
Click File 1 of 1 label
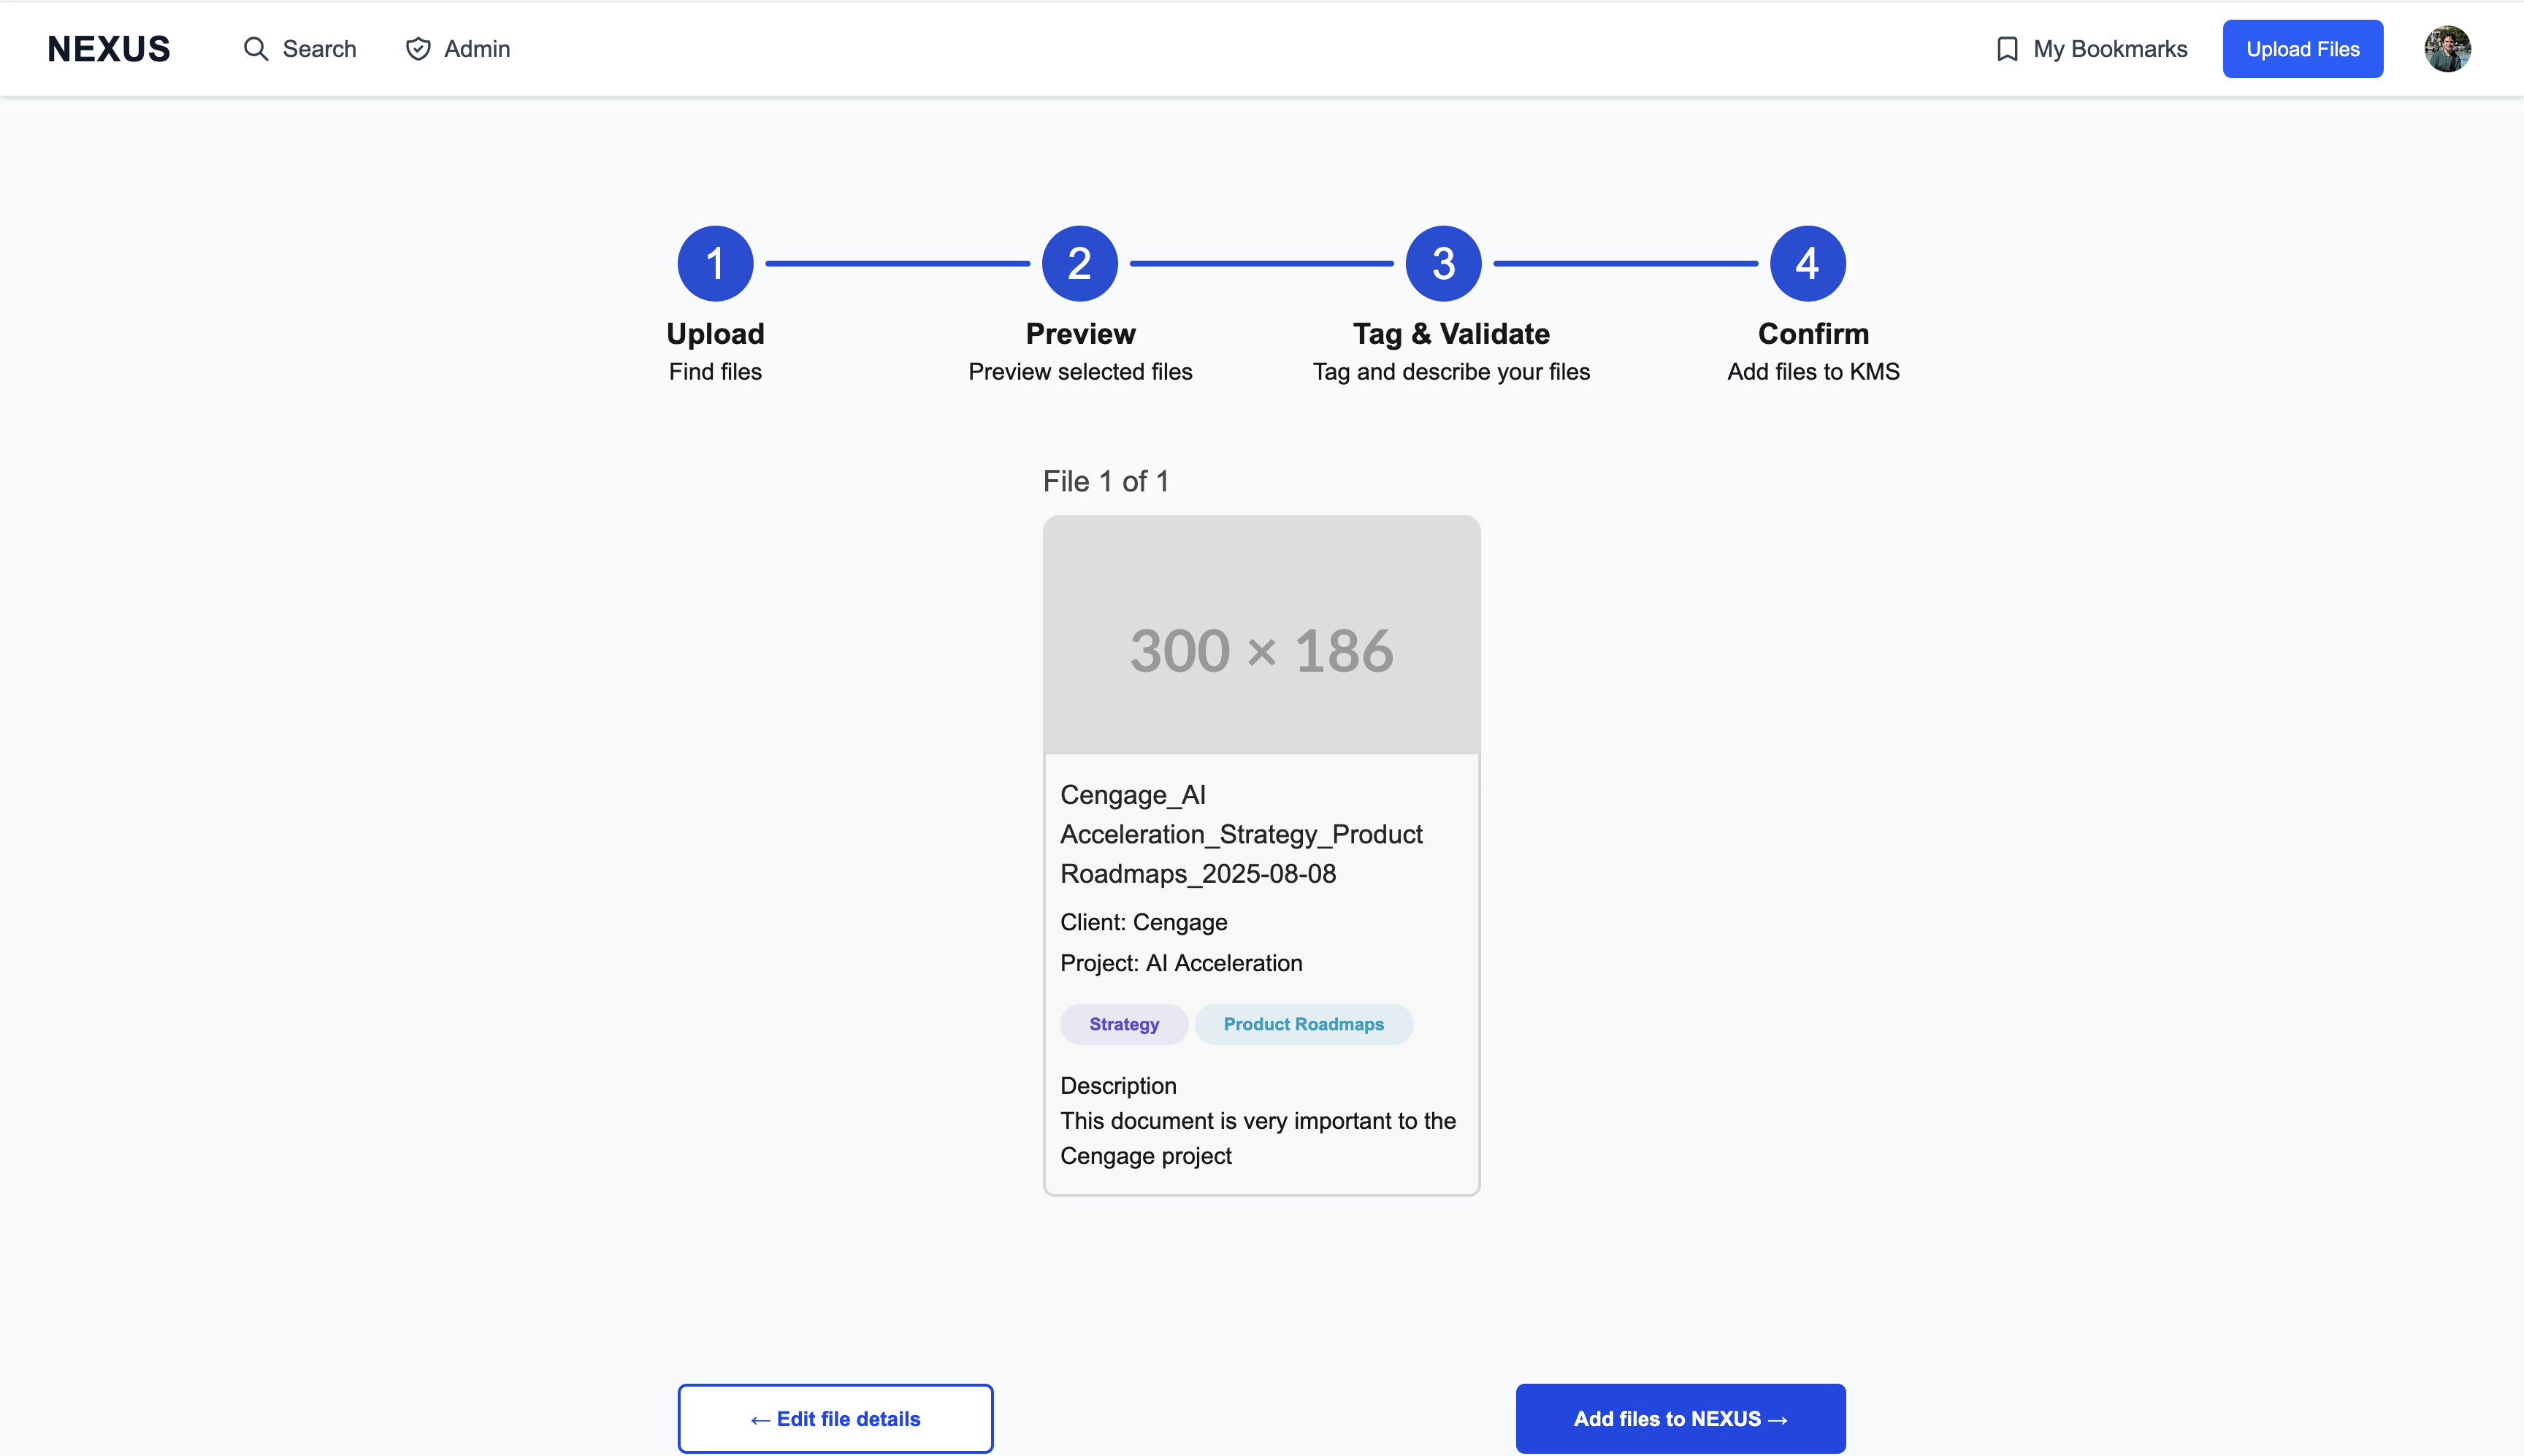pos(1105,481)
